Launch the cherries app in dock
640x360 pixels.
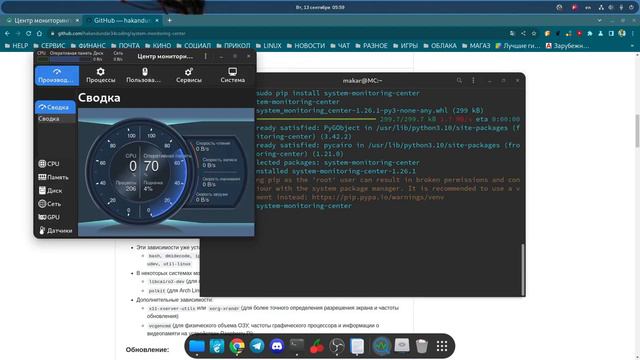tap(317, 346)
